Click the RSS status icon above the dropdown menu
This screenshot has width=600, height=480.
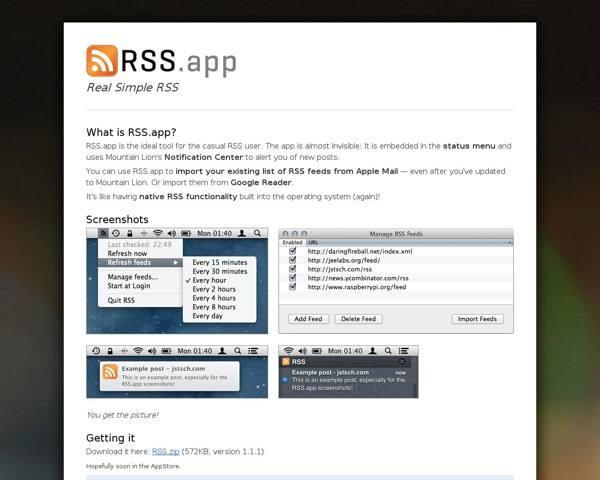[x=104, y=233]
